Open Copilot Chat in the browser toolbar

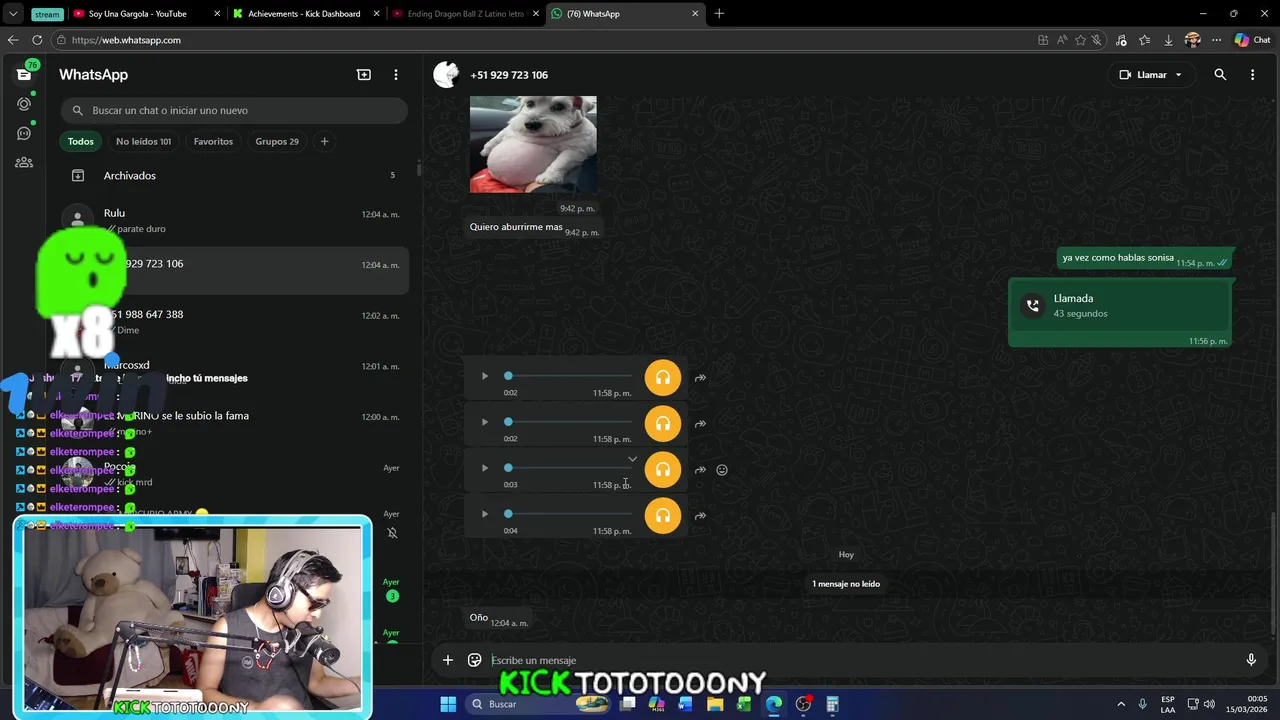[x=1253, y=40]
